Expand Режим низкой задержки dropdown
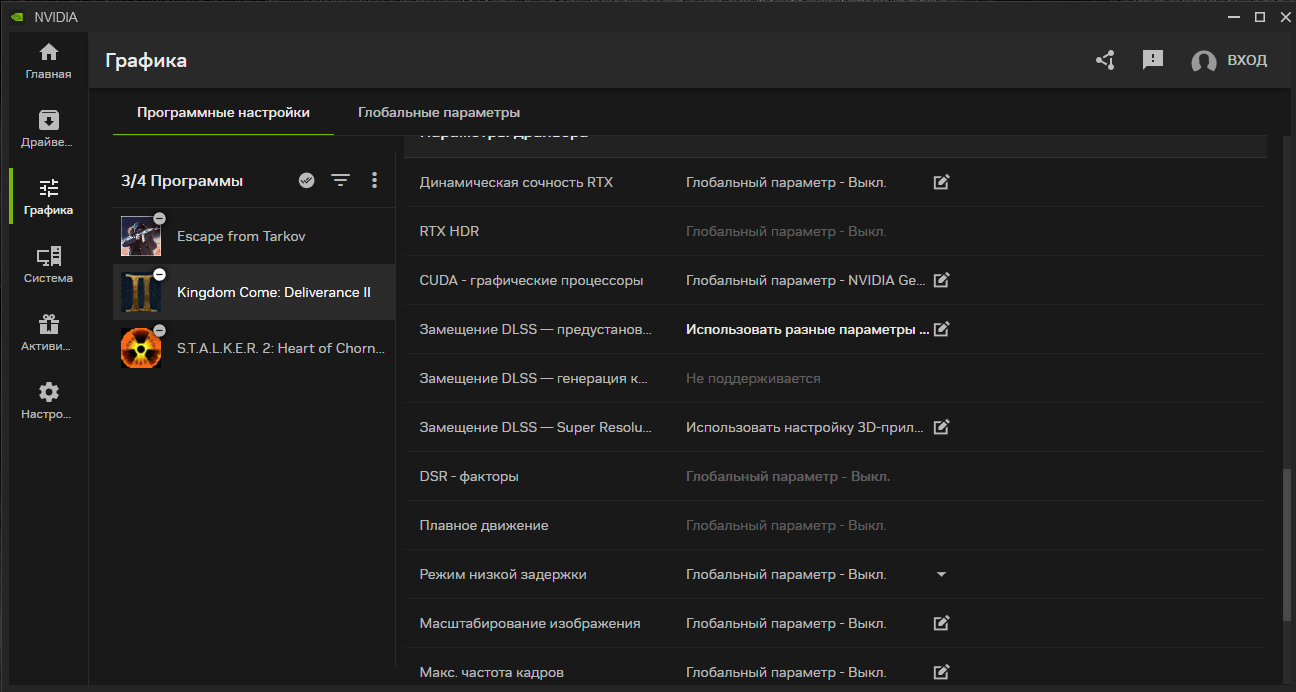Image resolution: width=1296 pixels, height=692 pixels. pyautogui.click(x=940, y=575)
